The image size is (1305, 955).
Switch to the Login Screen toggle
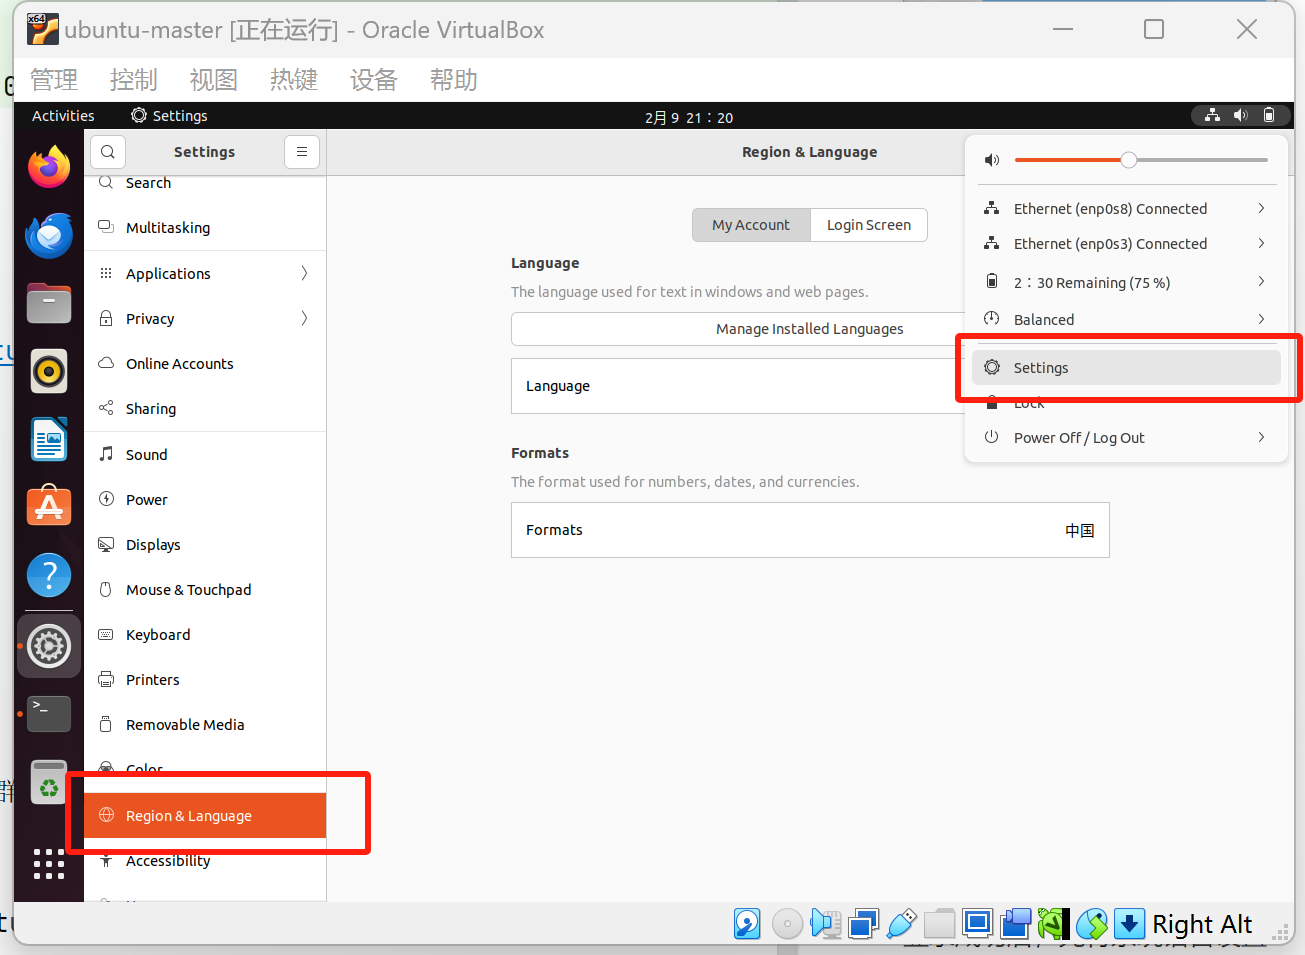tap(869, 225)
